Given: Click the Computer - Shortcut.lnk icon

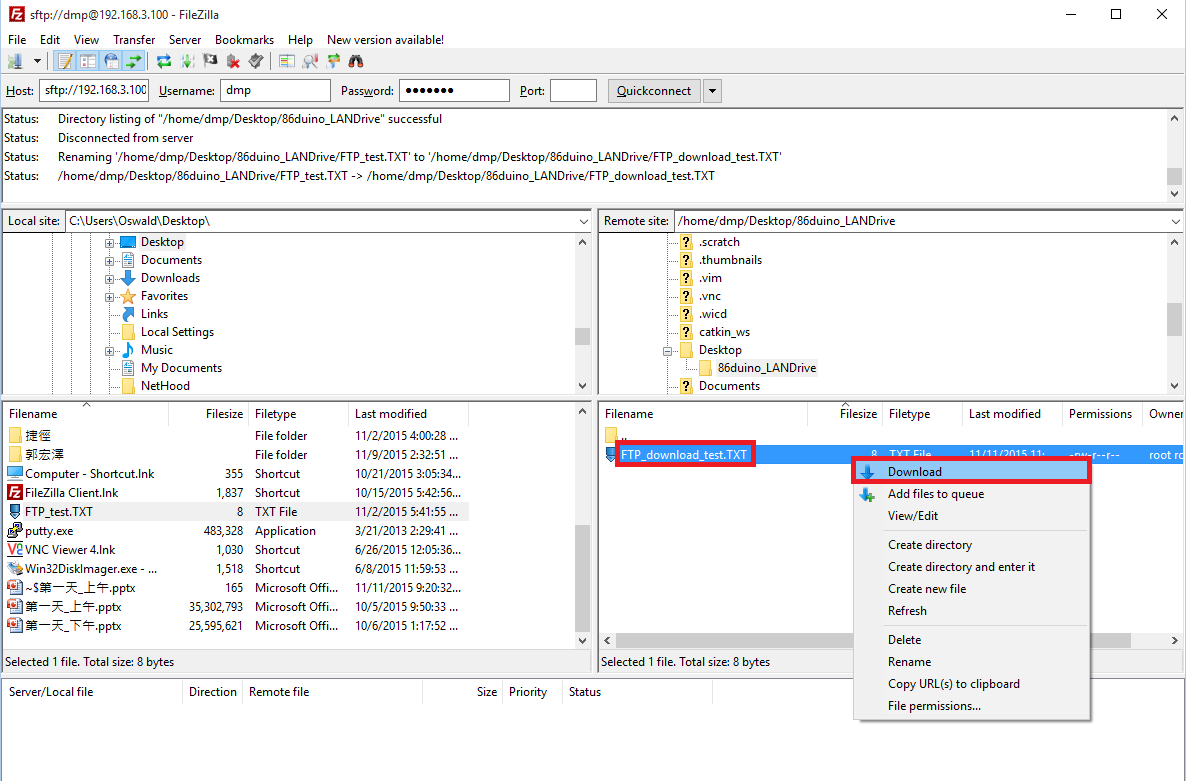Looking at the screenshot, I should [15, 473].
